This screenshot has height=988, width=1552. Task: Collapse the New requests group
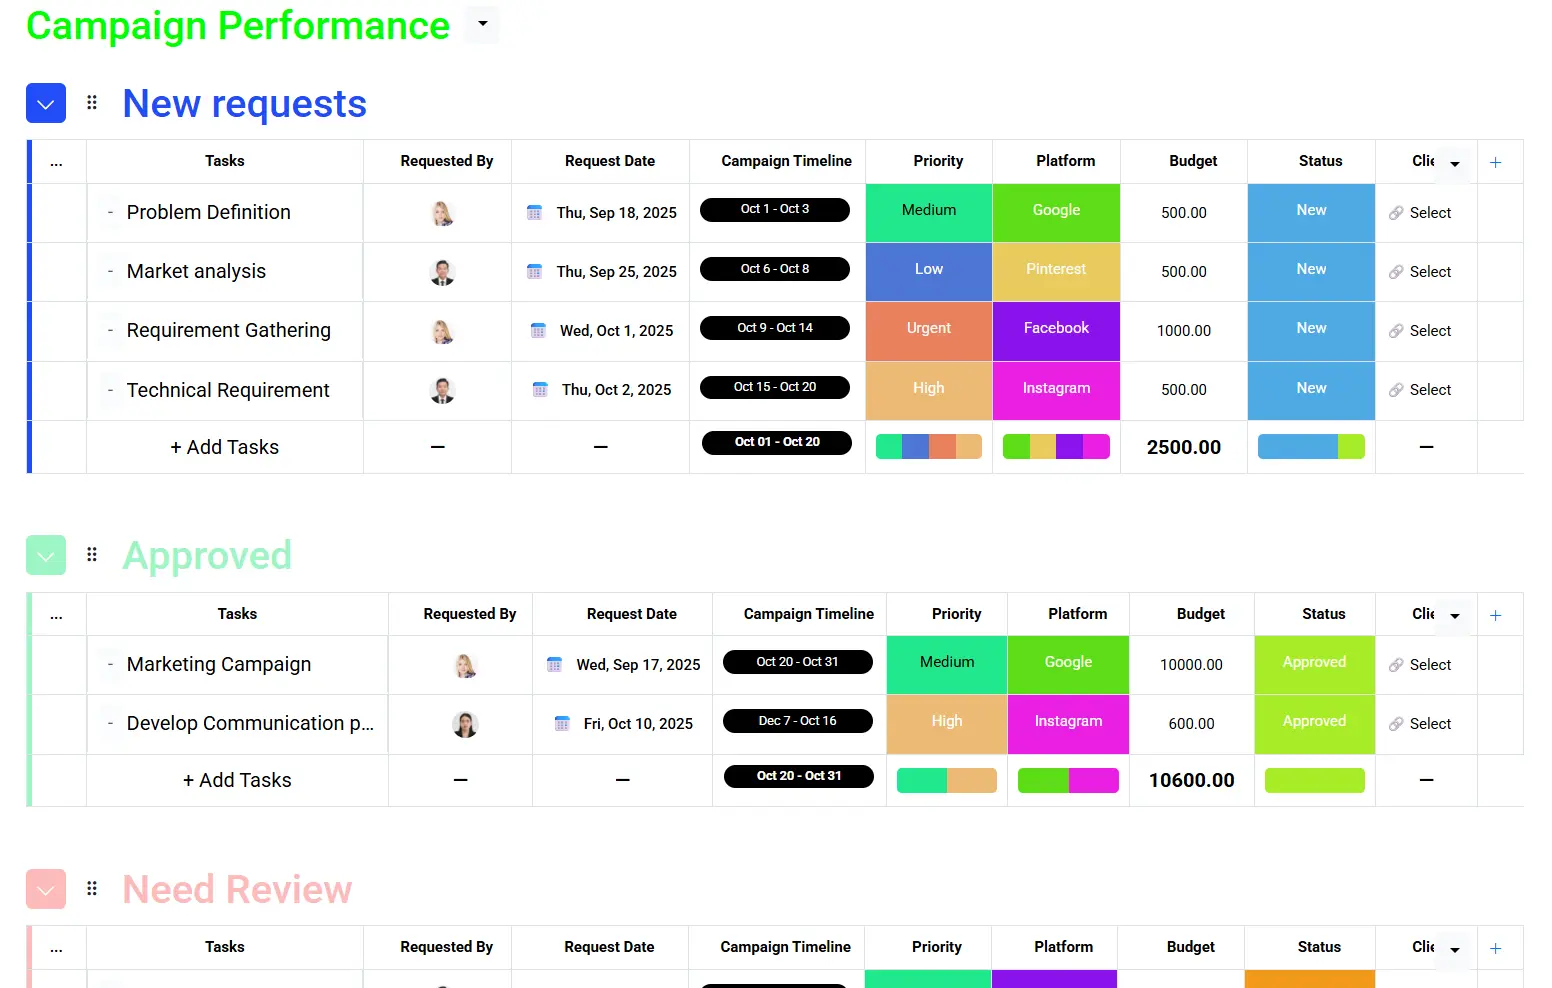click(x=46, y=103)
